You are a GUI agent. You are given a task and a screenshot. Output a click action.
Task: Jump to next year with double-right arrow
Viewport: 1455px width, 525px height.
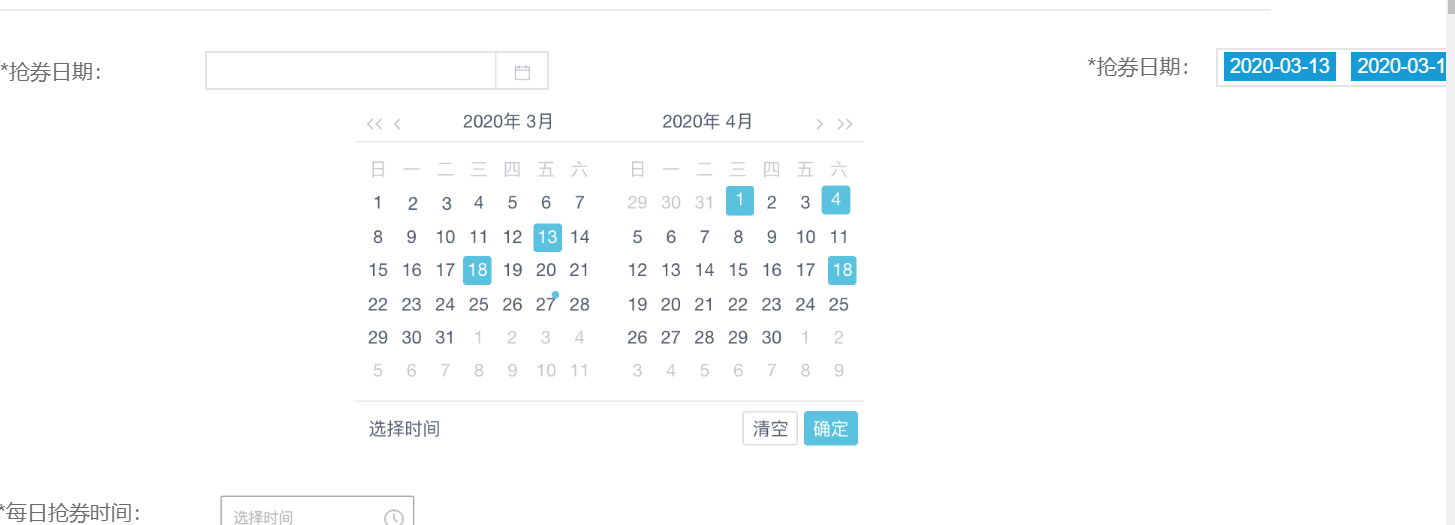click(x=845, y=124)
